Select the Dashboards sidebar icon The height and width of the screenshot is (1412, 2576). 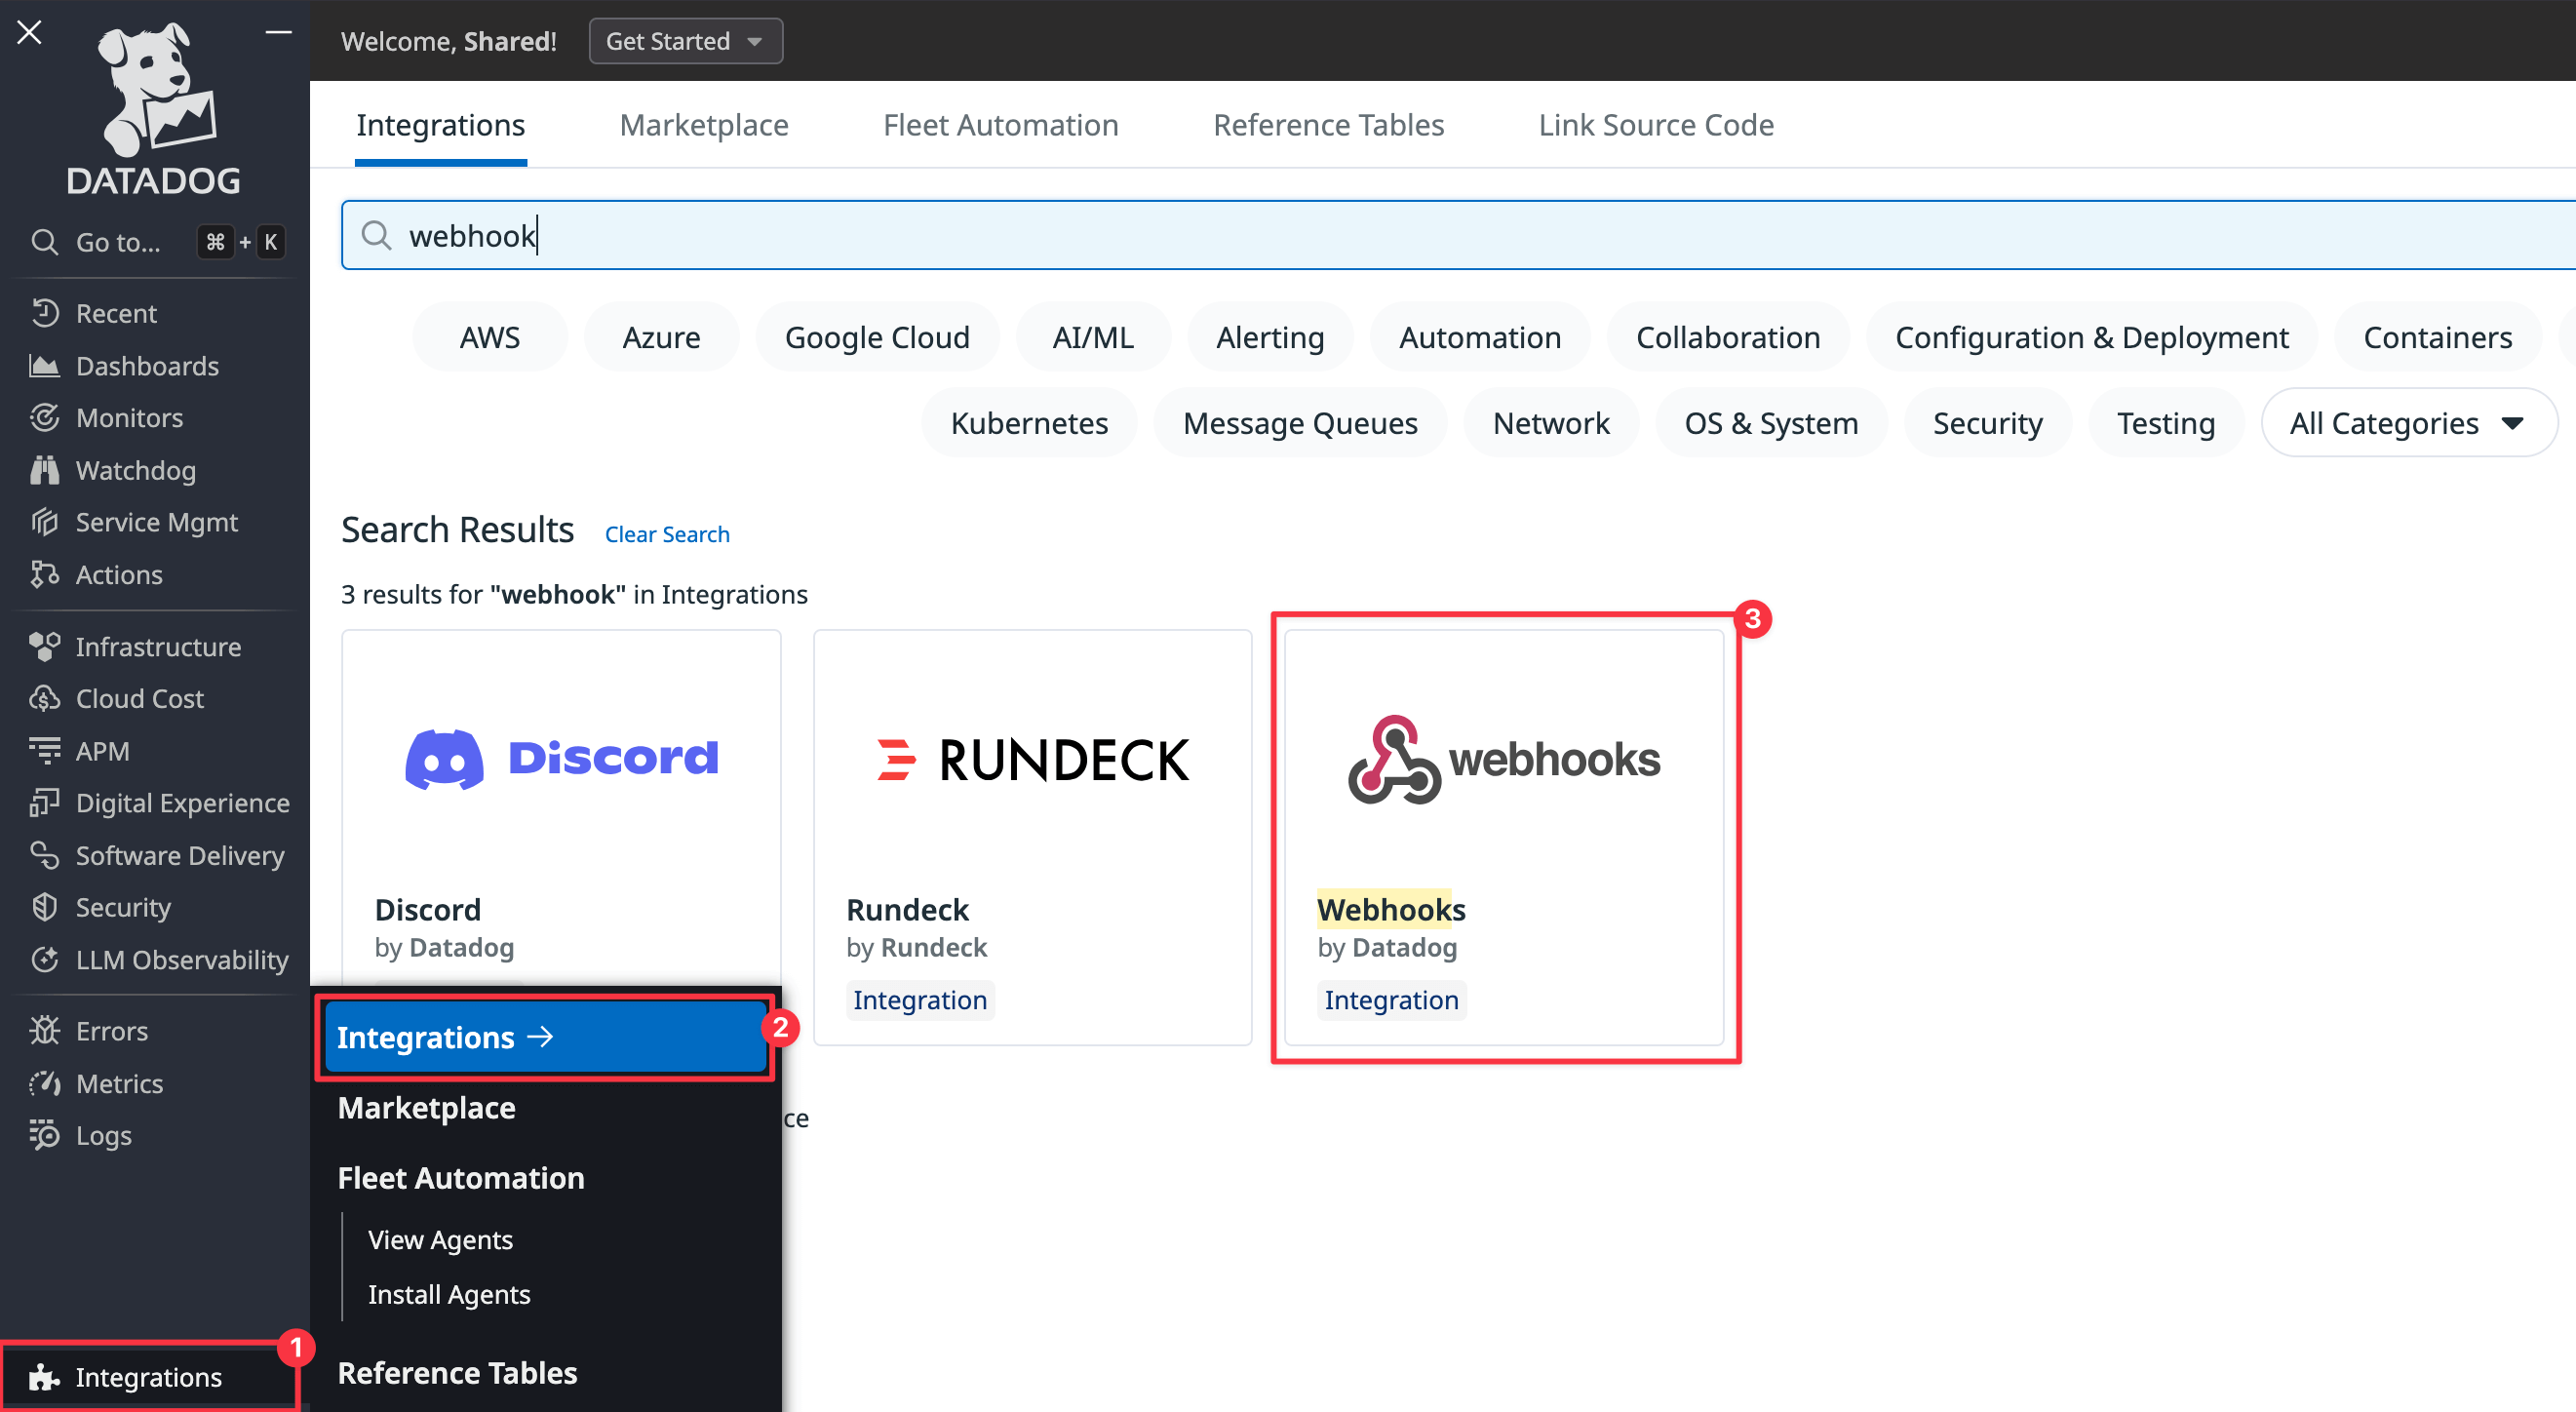[45, 366]
